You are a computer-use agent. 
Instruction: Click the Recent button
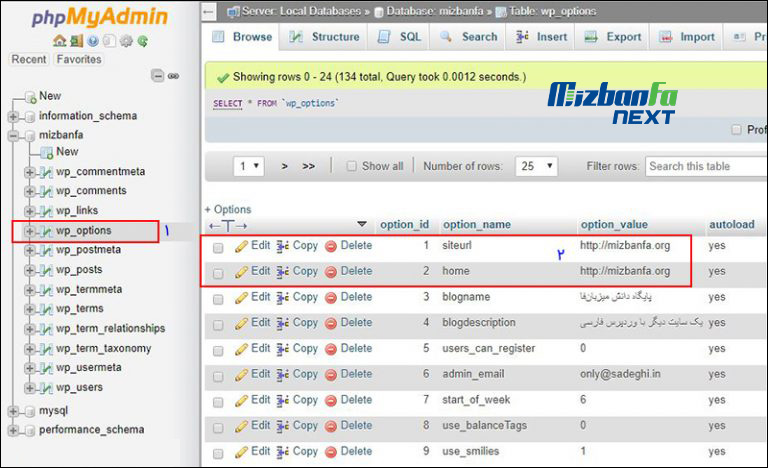click(x=29, y=59)
